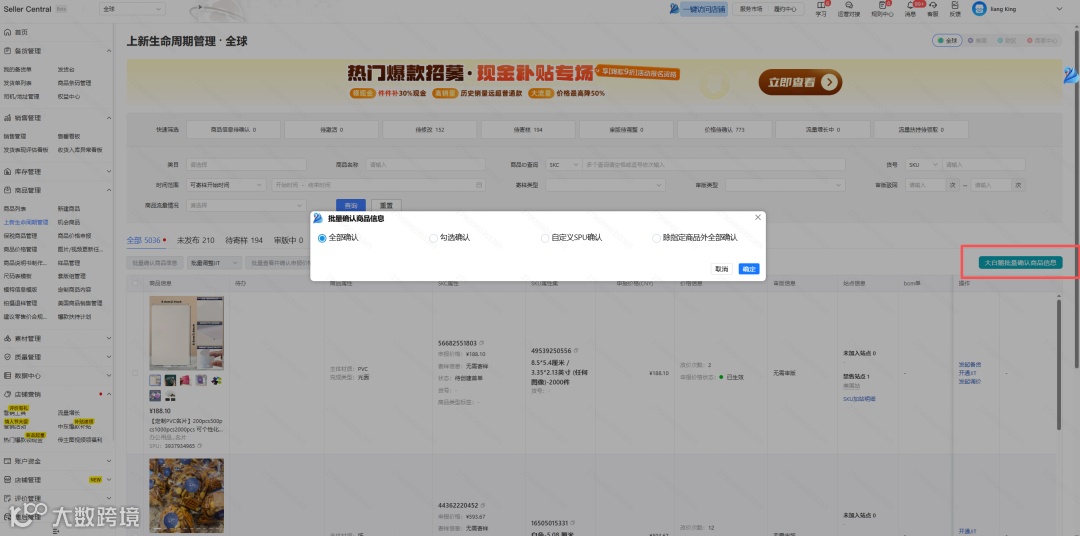Open the 审版类型 dropdown
Viewport: 1080px width, 536px height.
coord(785,185)
